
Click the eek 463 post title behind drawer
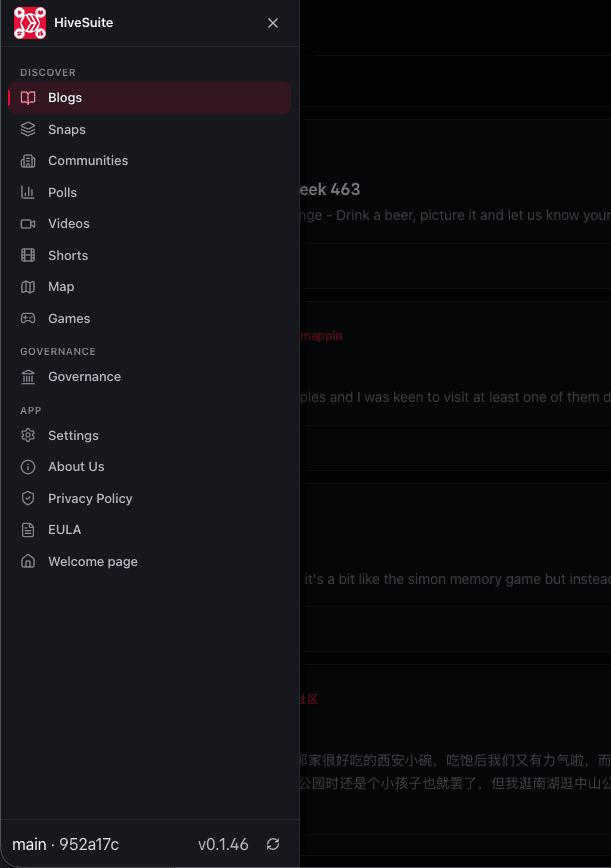click(x=330, y=189)
